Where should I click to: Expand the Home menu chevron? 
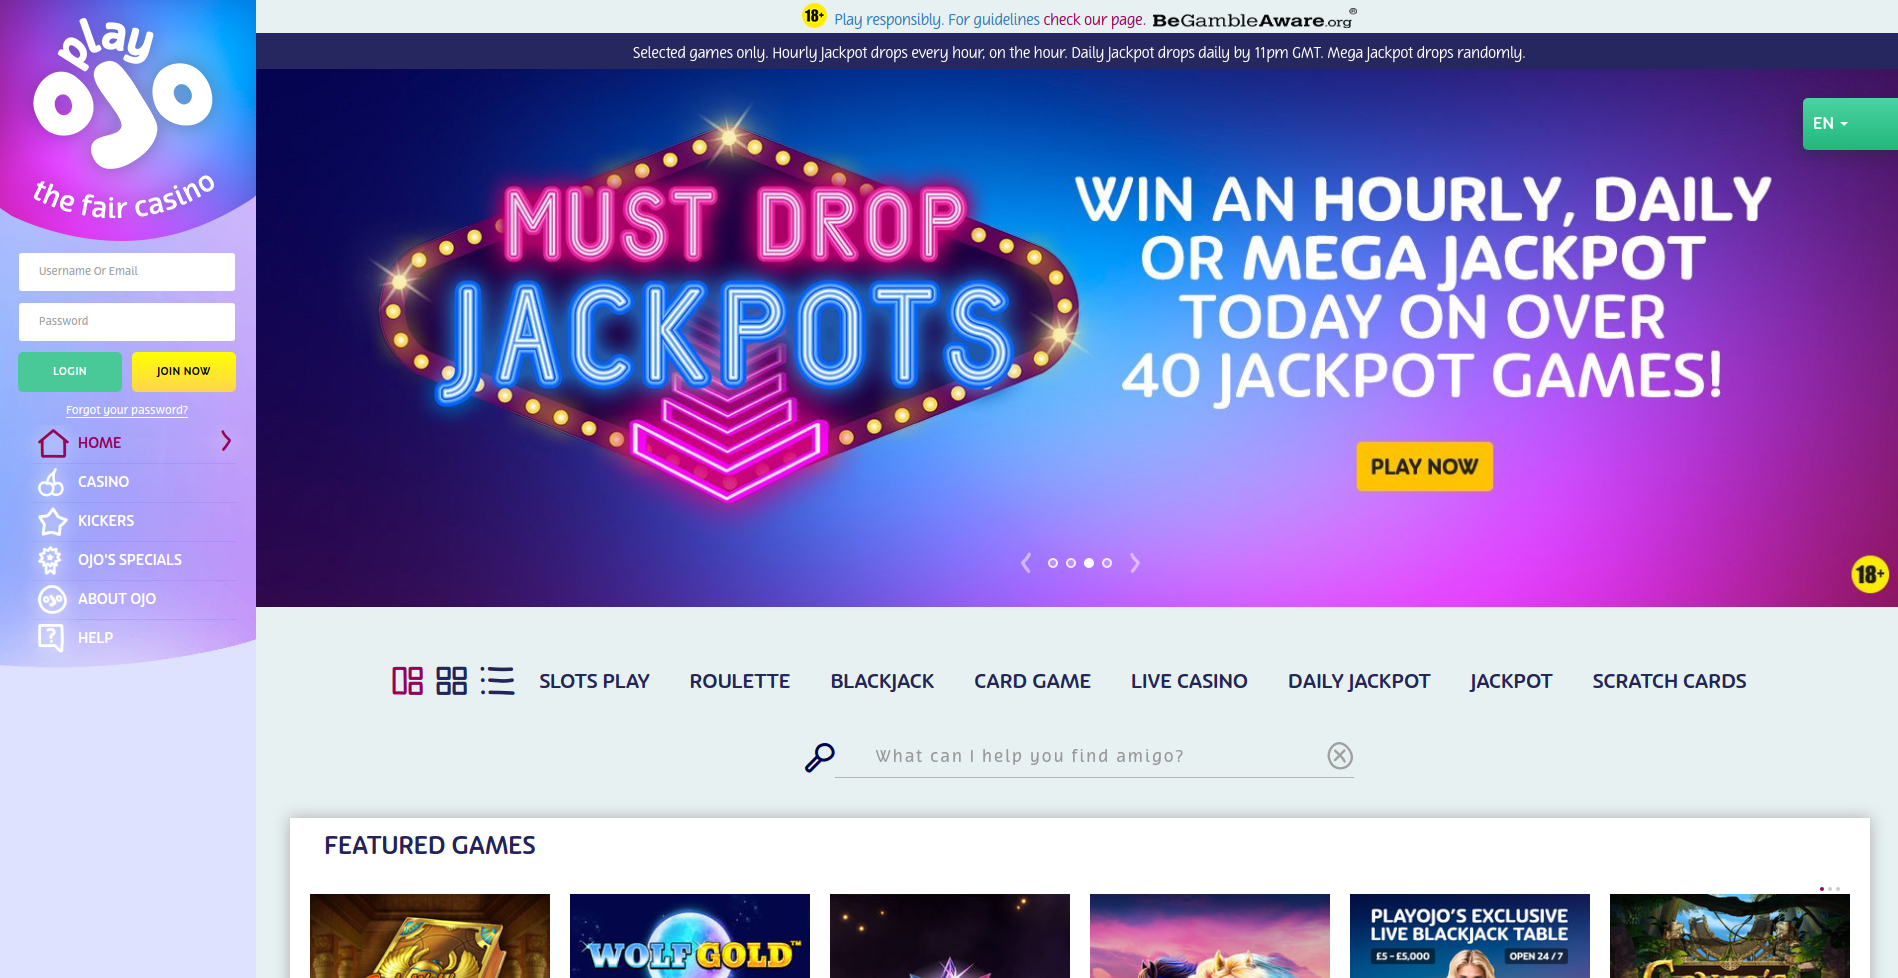(226, 441)
